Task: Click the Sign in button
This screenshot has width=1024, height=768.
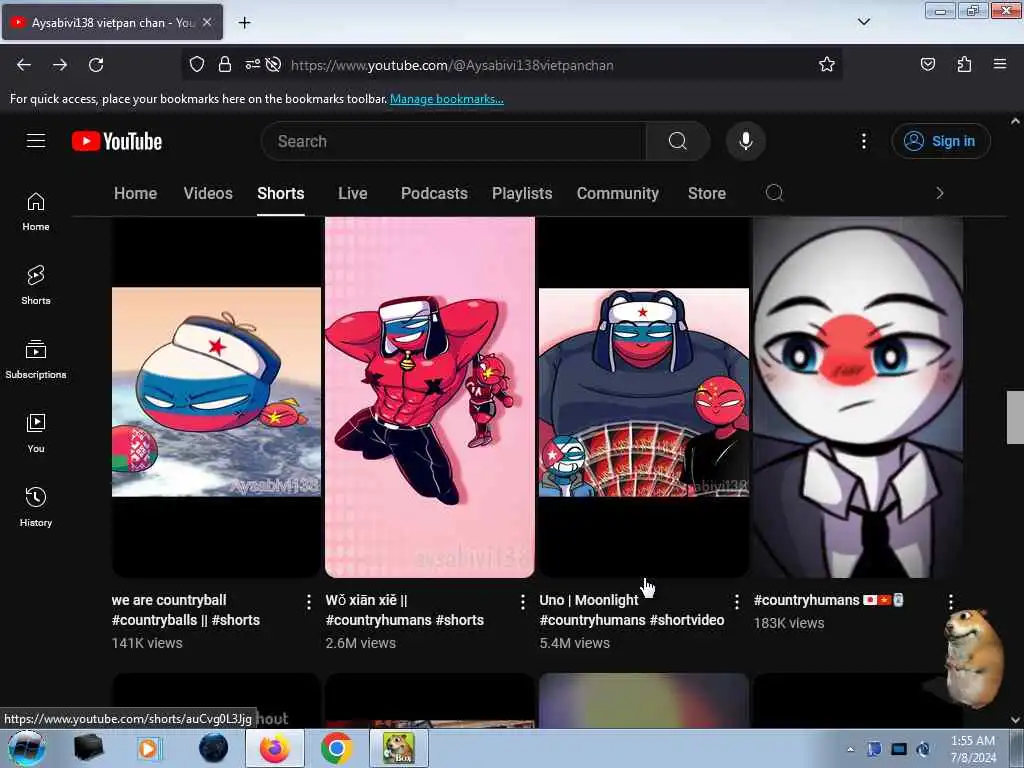Action: [940, 141]
